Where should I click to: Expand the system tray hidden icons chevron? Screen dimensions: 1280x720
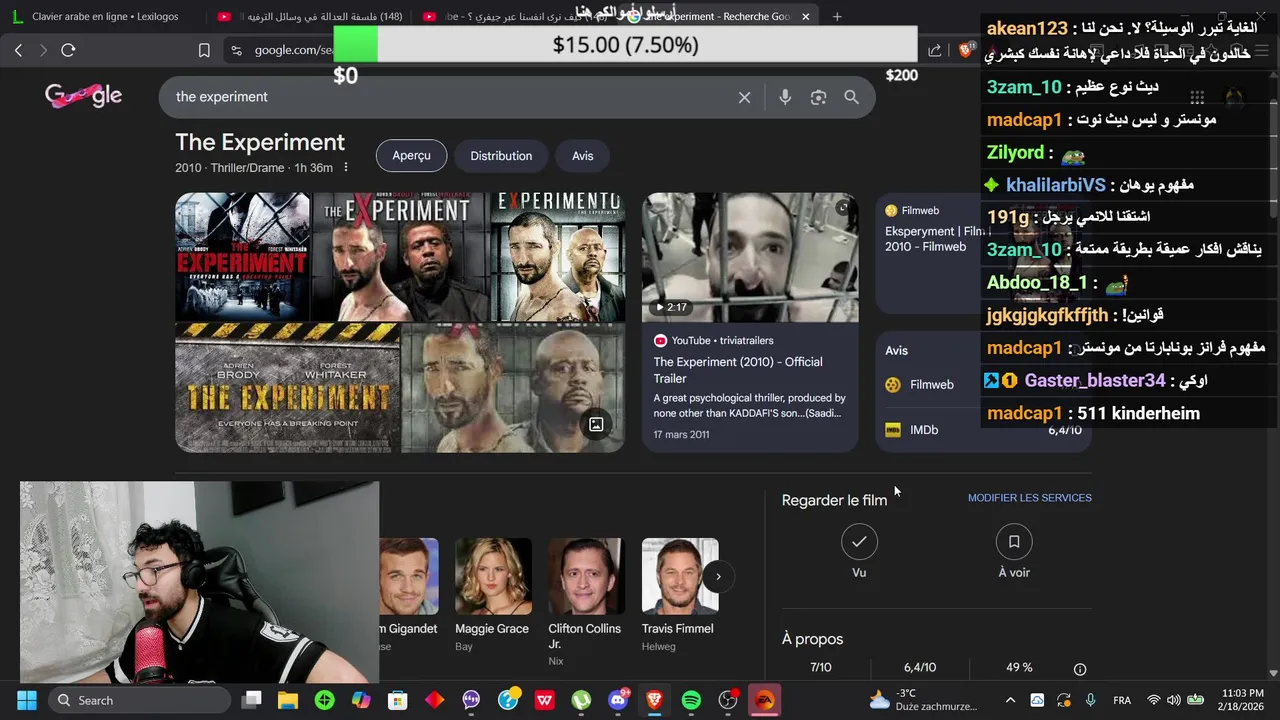[1010, 700]
